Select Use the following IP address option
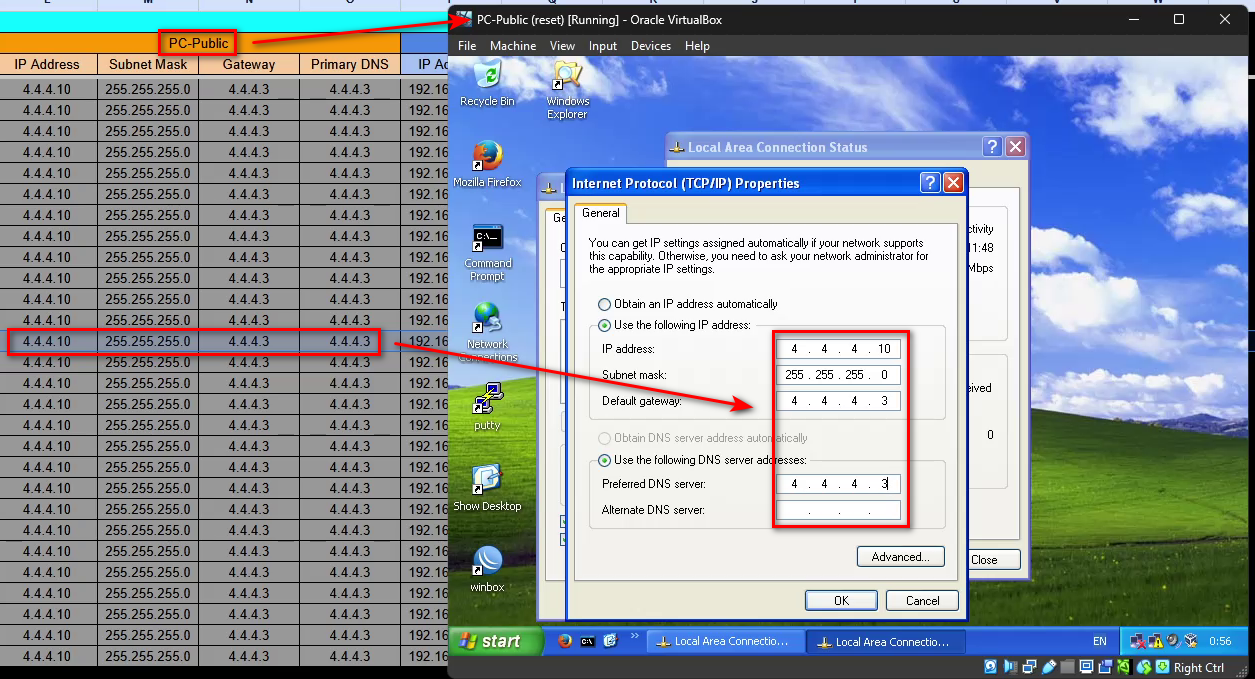Screen dimensions: 1255x679 click(x=674, y=325)
